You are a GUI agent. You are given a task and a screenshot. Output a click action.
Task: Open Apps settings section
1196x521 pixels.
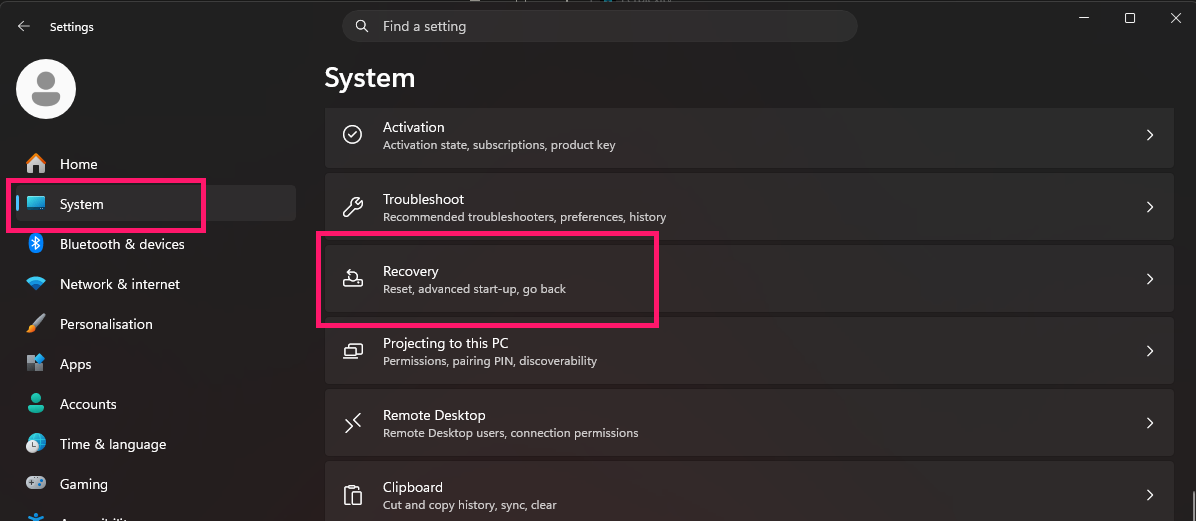(x=156, y=364)
